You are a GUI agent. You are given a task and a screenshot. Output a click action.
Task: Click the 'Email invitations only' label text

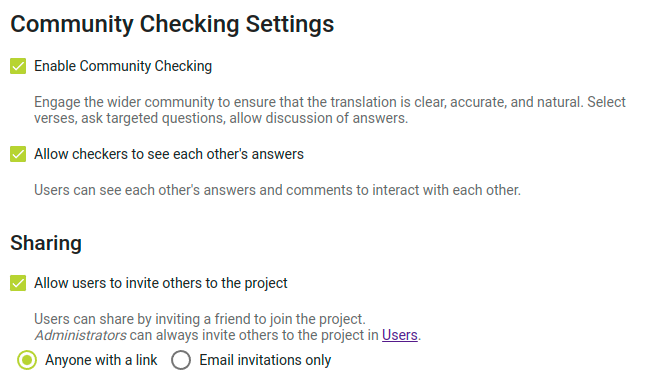(265, 360)
